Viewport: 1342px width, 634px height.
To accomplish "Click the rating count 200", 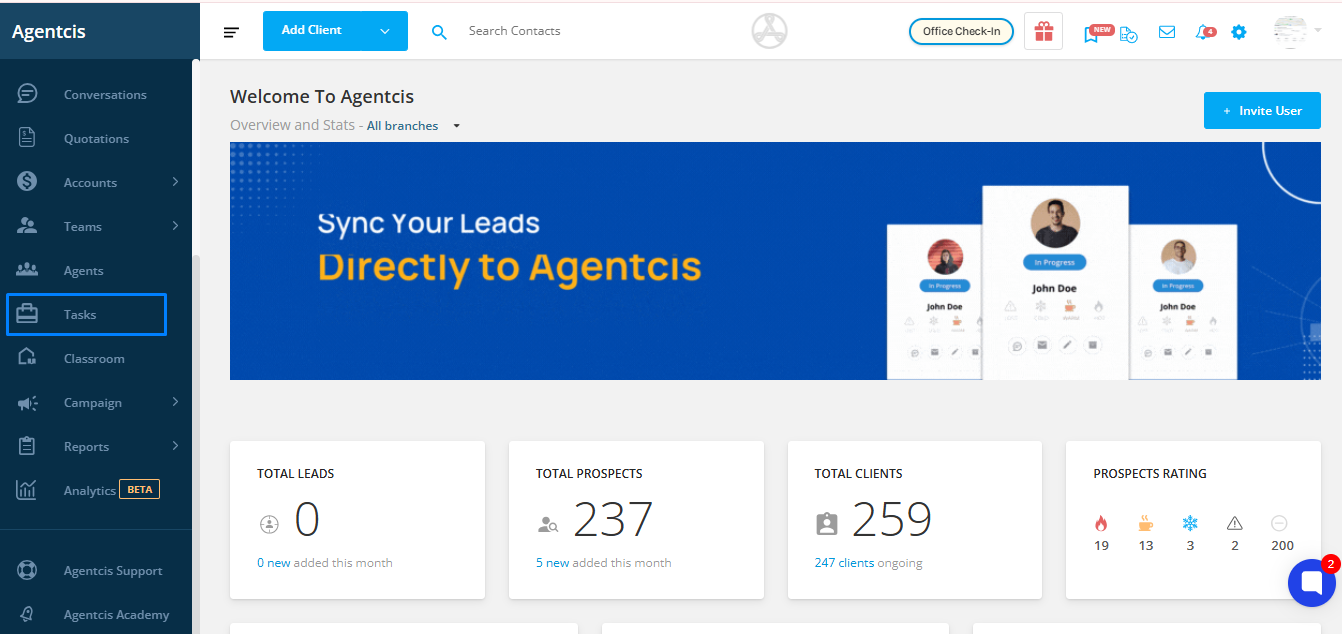I will [x=1282, y=546].
